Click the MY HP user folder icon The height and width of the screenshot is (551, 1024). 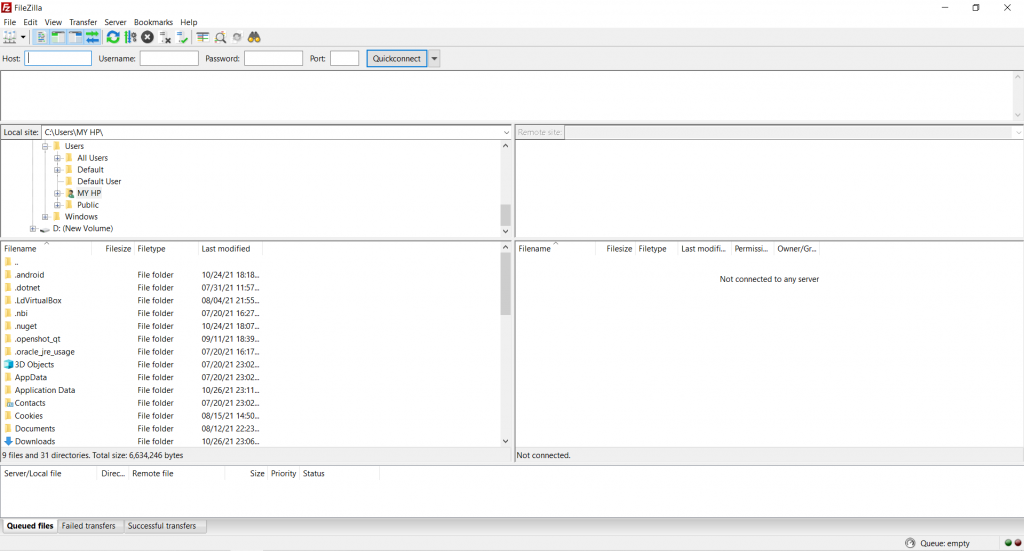[70, 193]
